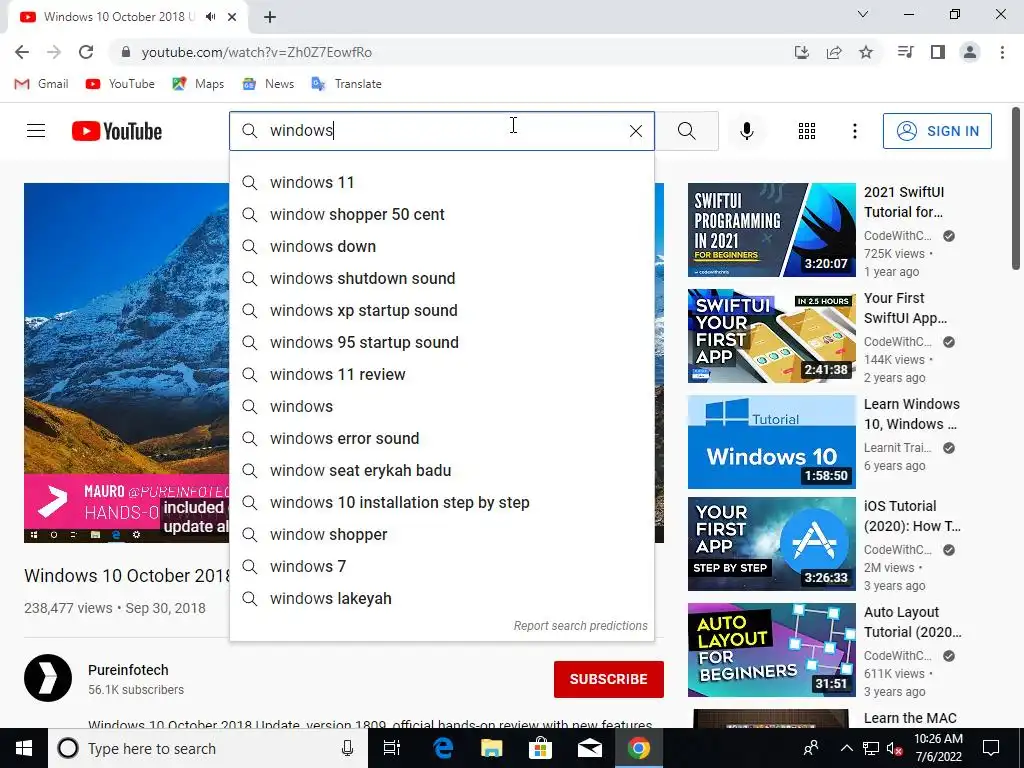The height and width of the screenshot is (768, 1024).
Task: Click the share this page icon
Action: click(x=834, y=52)
